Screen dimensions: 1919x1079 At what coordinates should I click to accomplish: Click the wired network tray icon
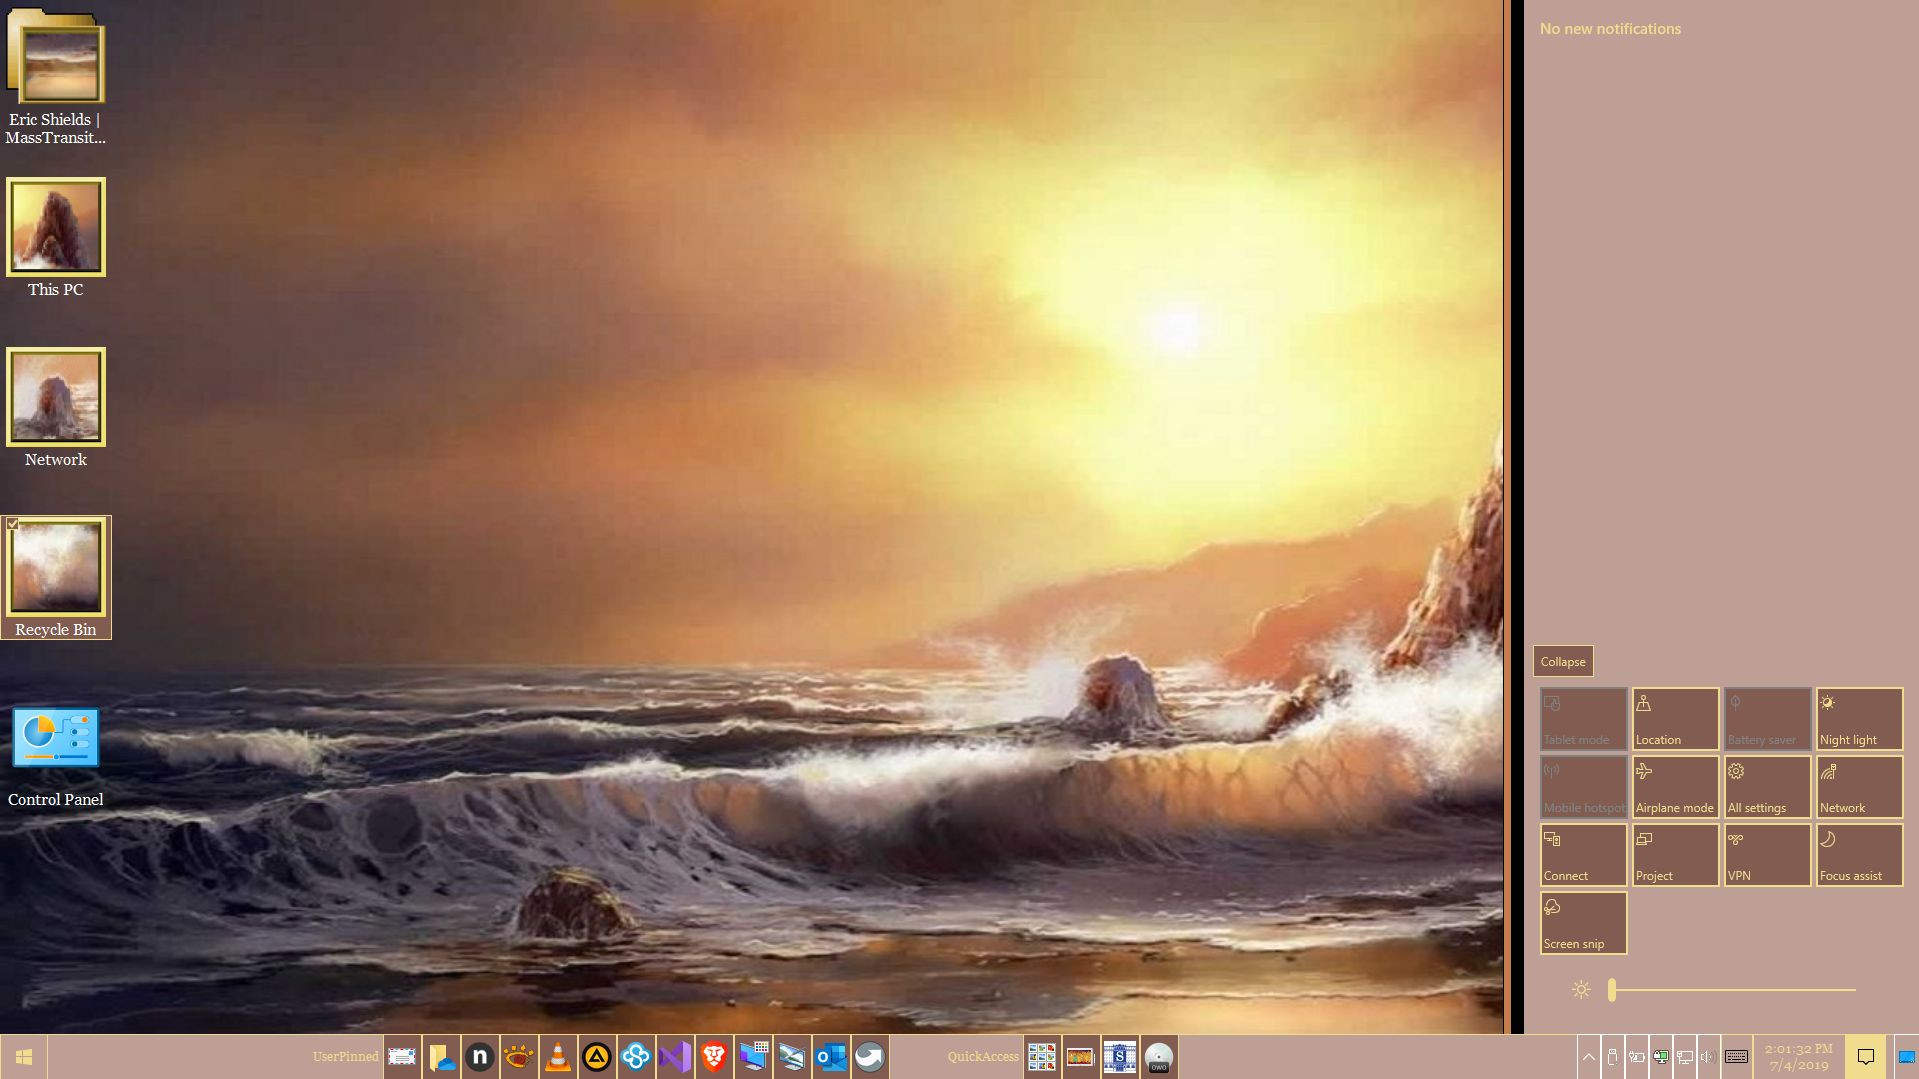pos(1685,1057)
